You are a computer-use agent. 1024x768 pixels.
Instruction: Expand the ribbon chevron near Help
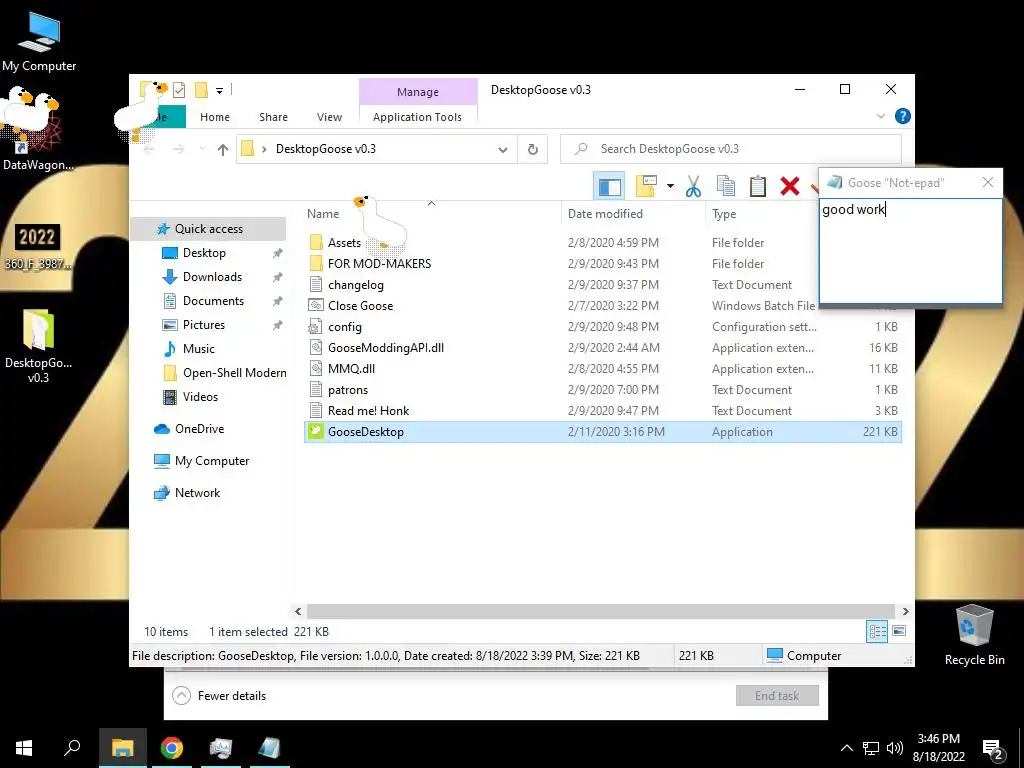click(x=880, y=116)
